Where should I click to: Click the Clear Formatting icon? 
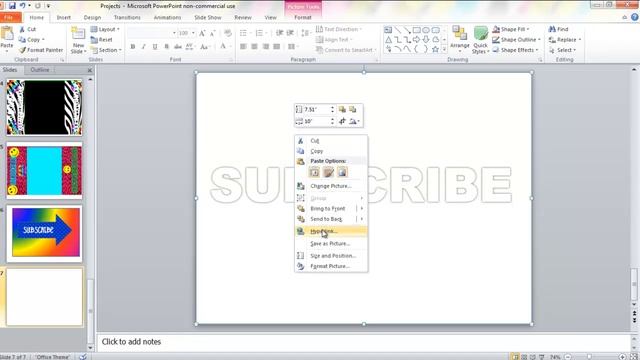point(228,33)
